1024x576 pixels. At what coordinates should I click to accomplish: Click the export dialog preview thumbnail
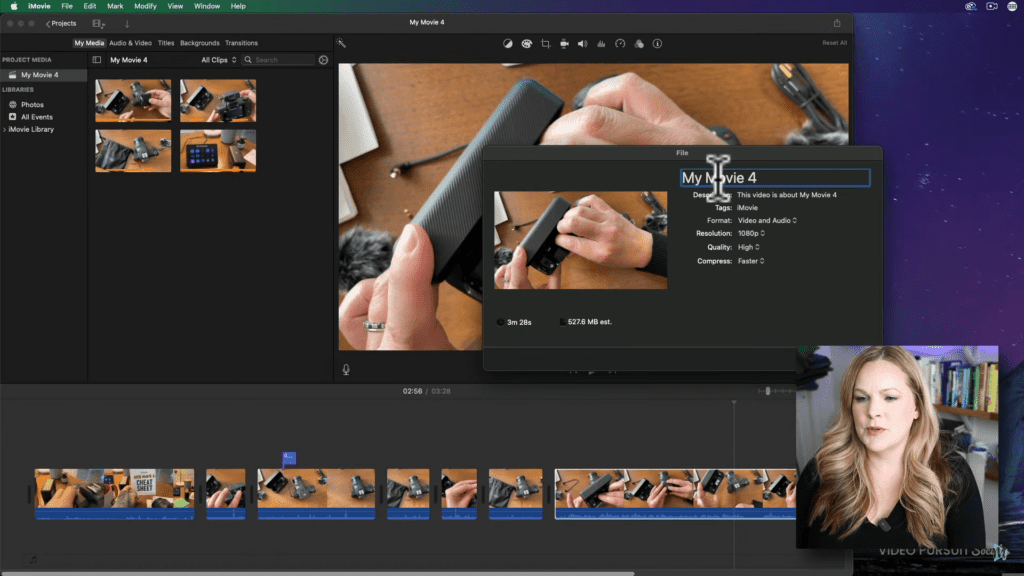point(581,240)
